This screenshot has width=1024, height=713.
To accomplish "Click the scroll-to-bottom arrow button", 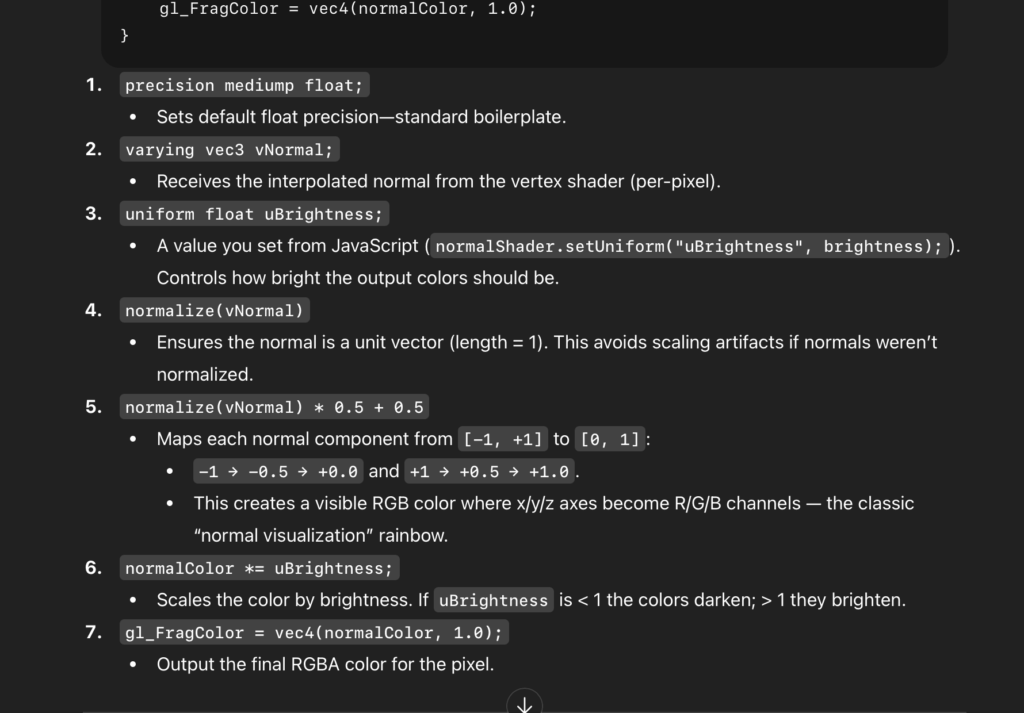I will (524, 702).
